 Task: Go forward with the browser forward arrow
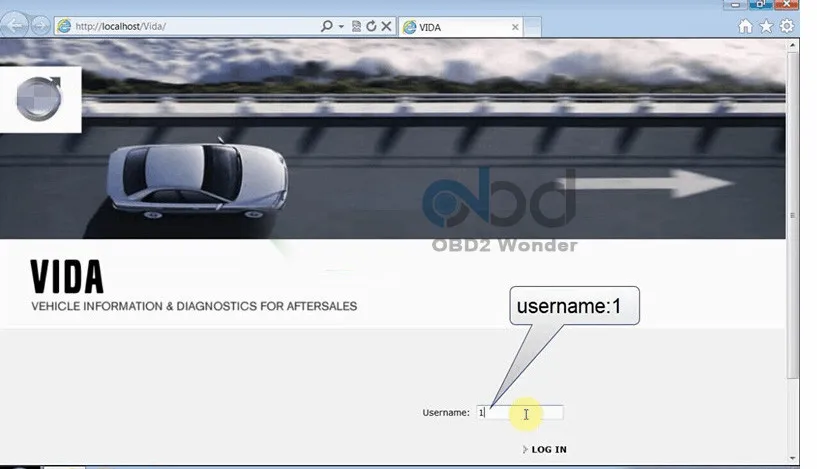(41, 26)
